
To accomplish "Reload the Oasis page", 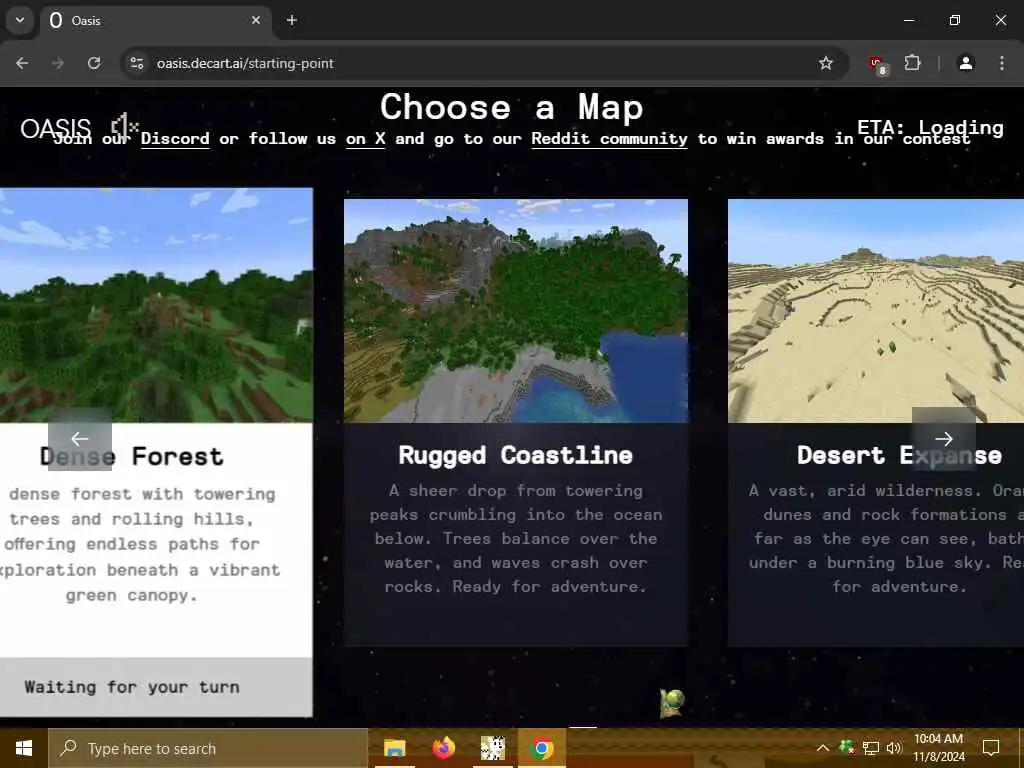I will pos(94,63).
